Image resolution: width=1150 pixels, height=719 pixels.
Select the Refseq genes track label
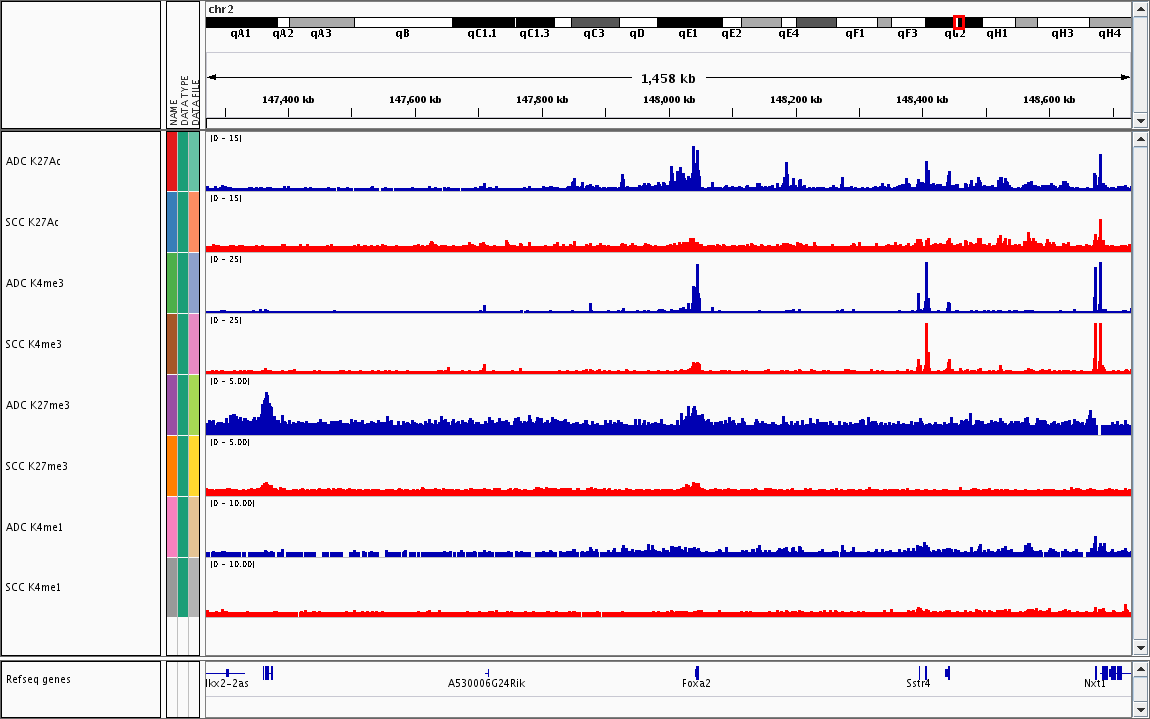tap(38, 679)
